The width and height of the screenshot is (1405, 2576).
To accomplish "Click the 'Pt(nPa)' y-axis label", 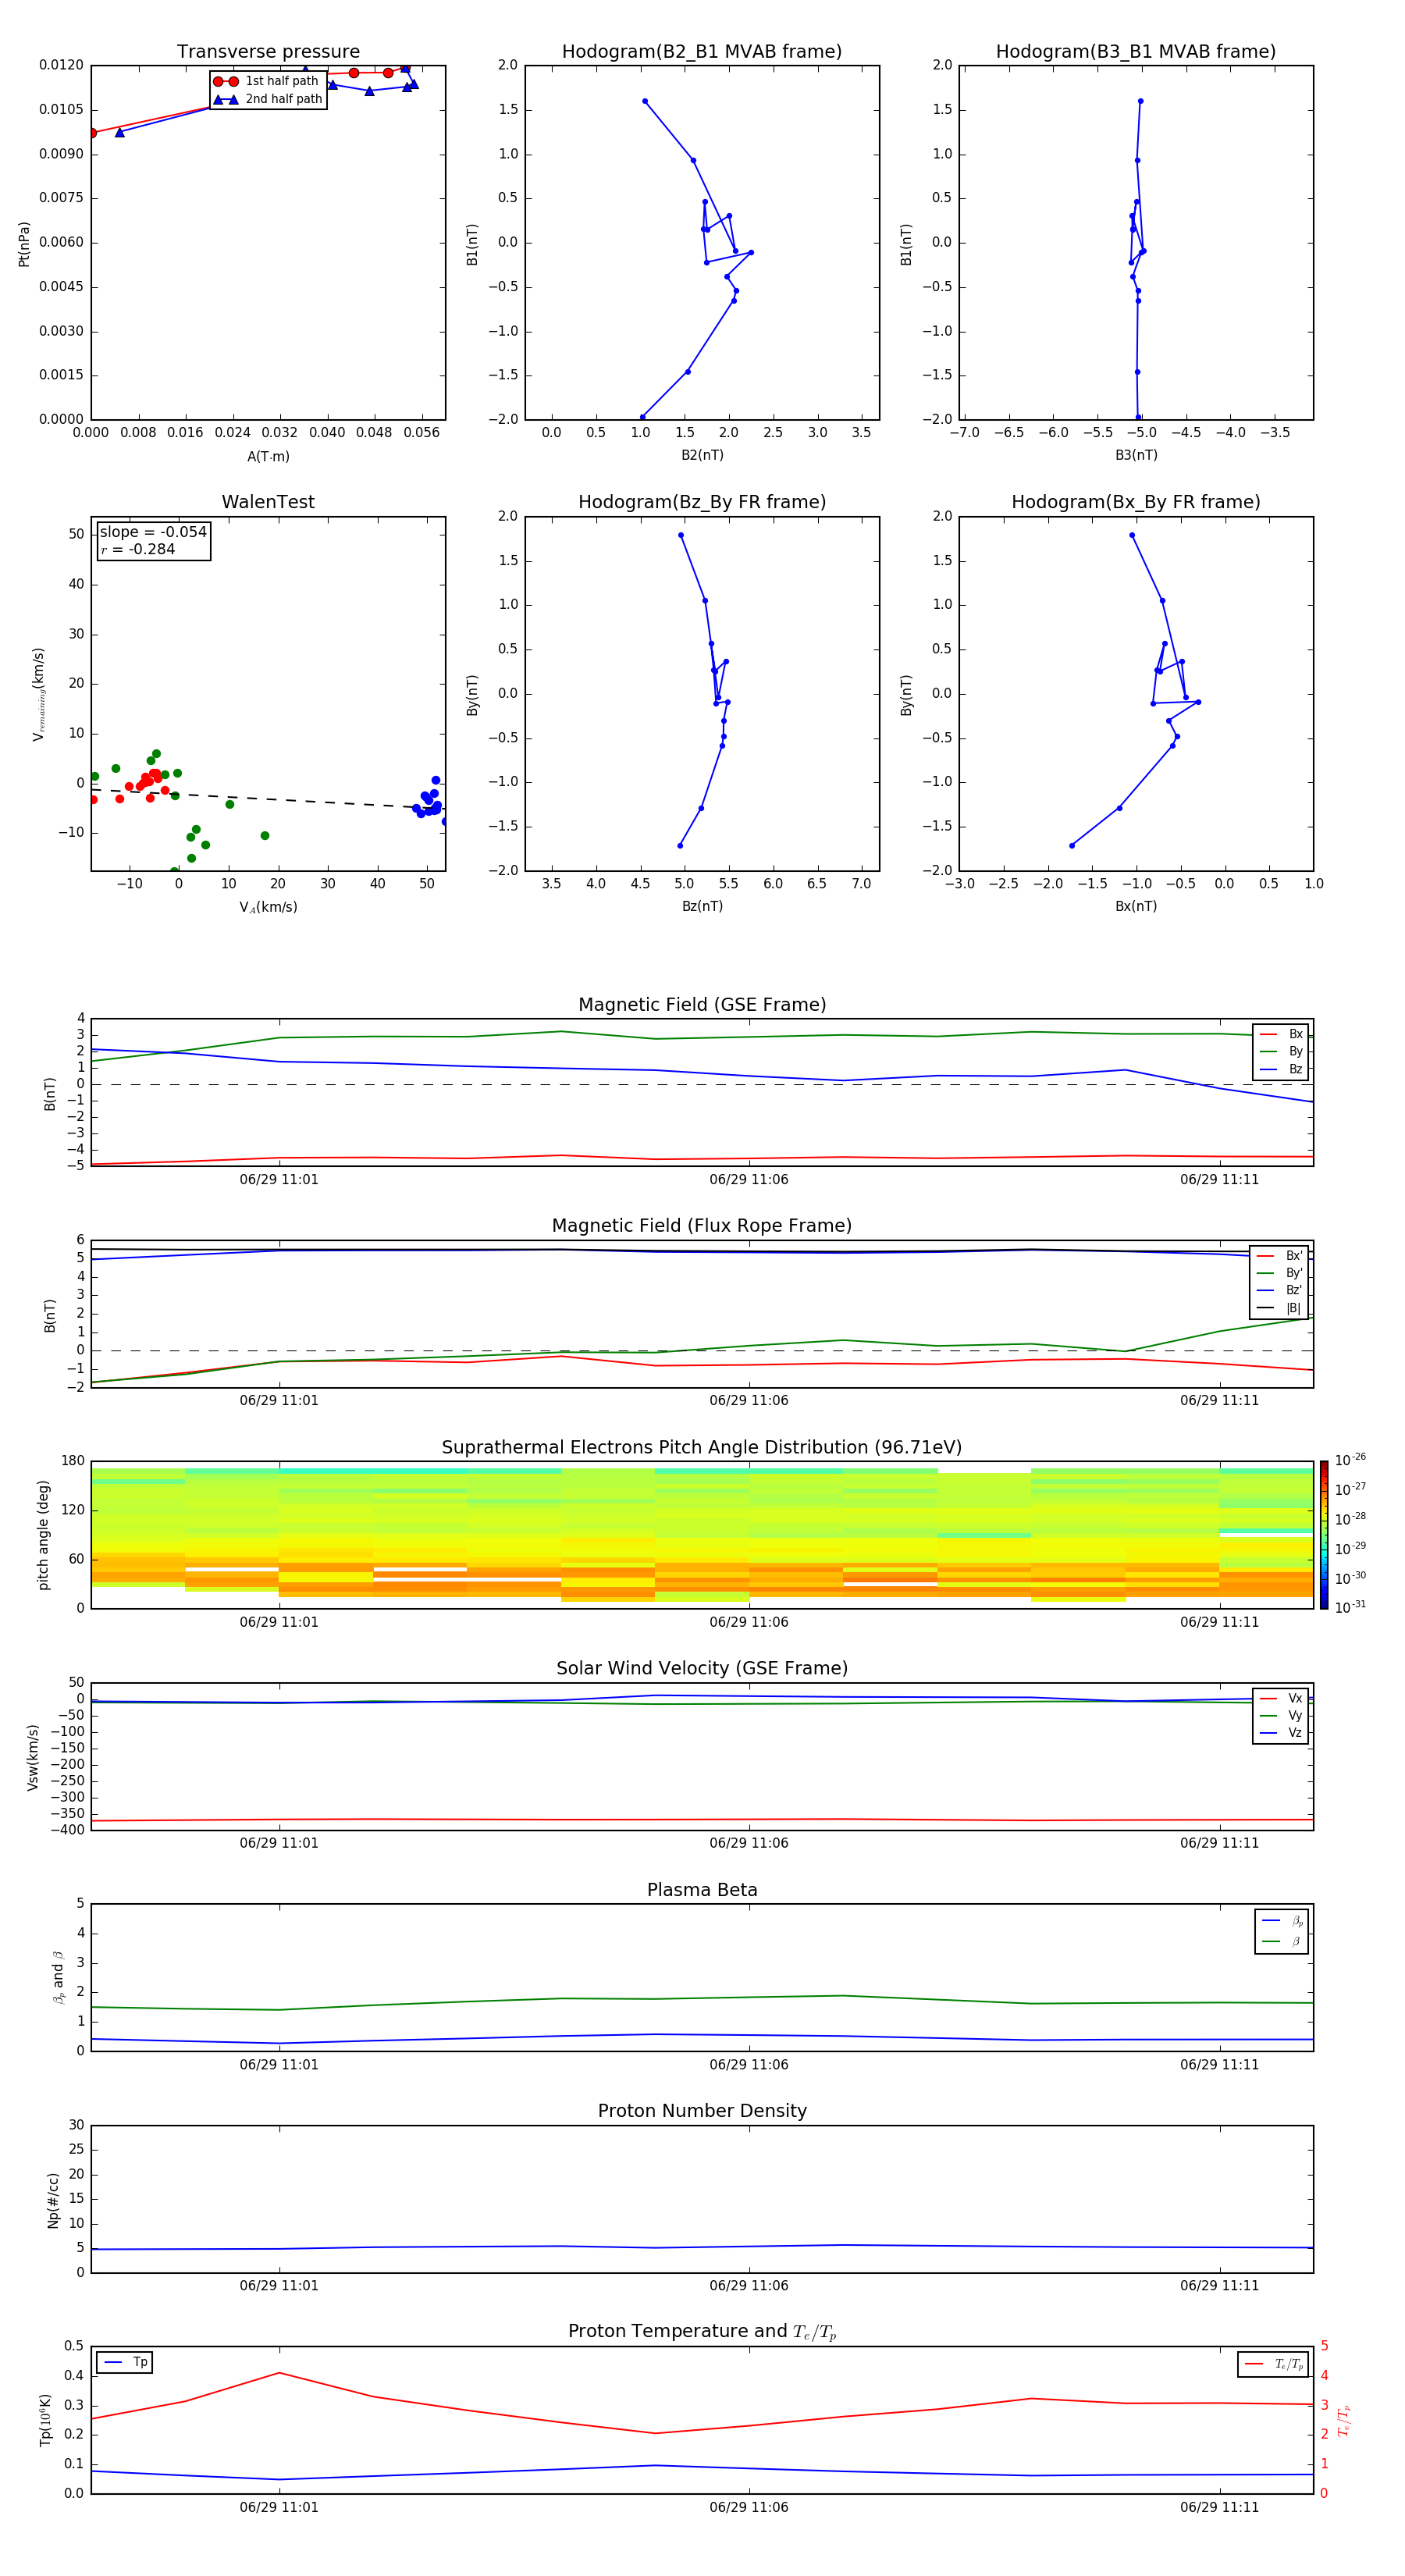I will [24, 243].
